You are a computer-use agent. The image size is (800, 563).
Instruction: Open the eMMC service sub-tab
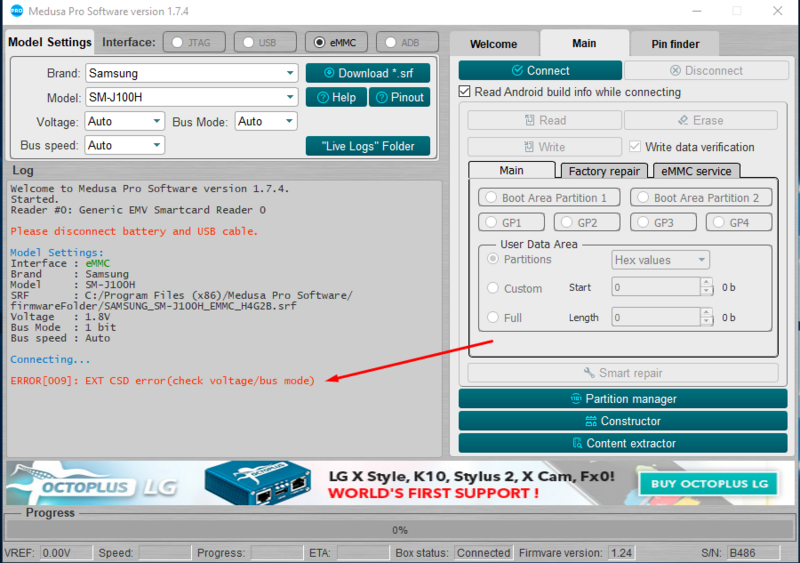696,171
